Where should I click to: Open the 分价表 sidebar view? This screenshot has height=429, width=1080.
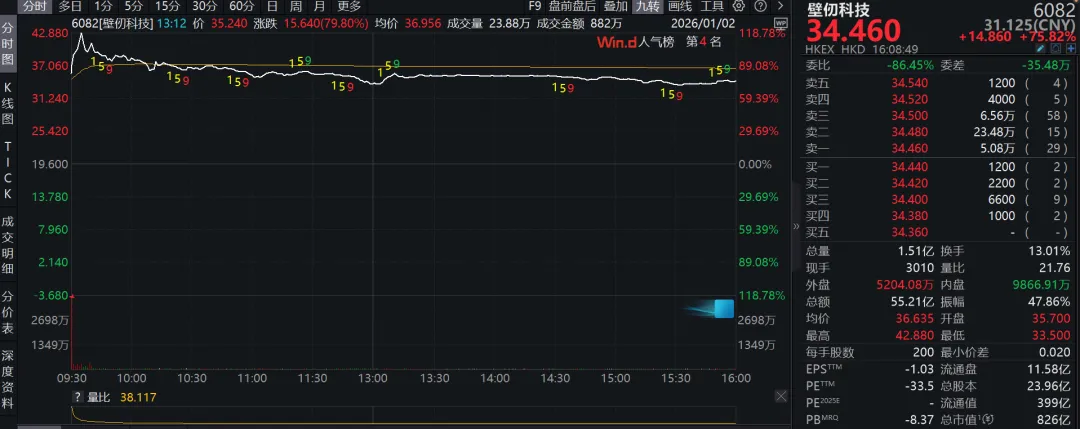(8, 312)
